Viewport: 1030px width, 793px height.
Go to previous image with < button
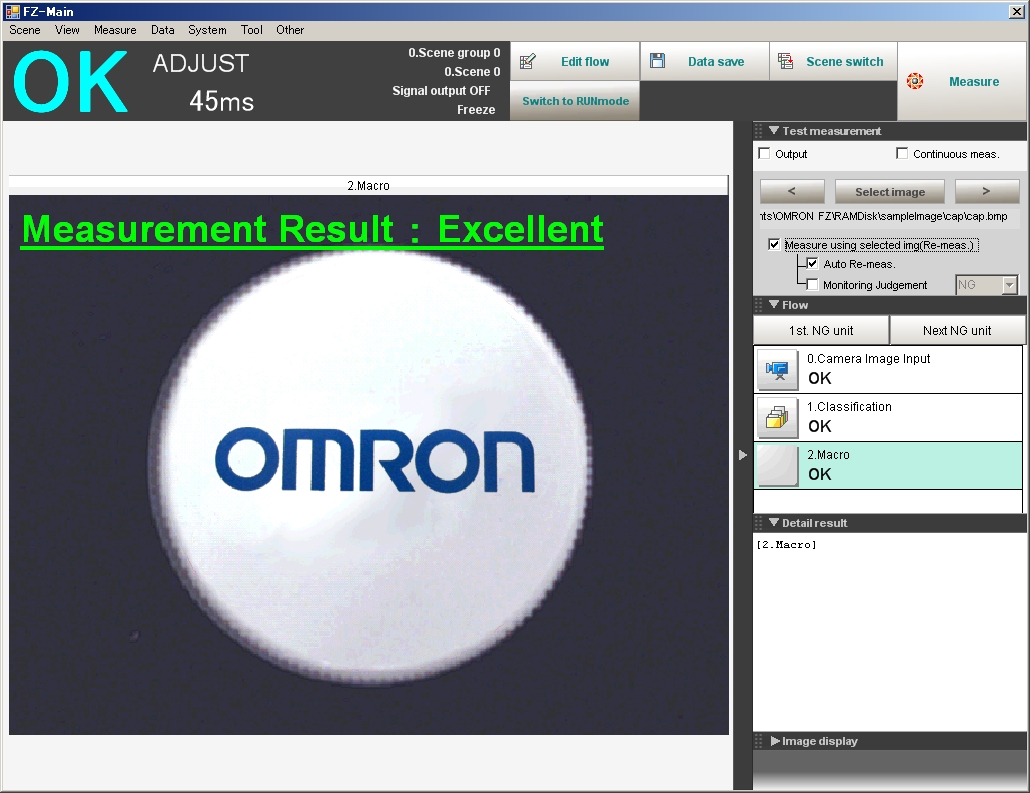click(792, 191)
